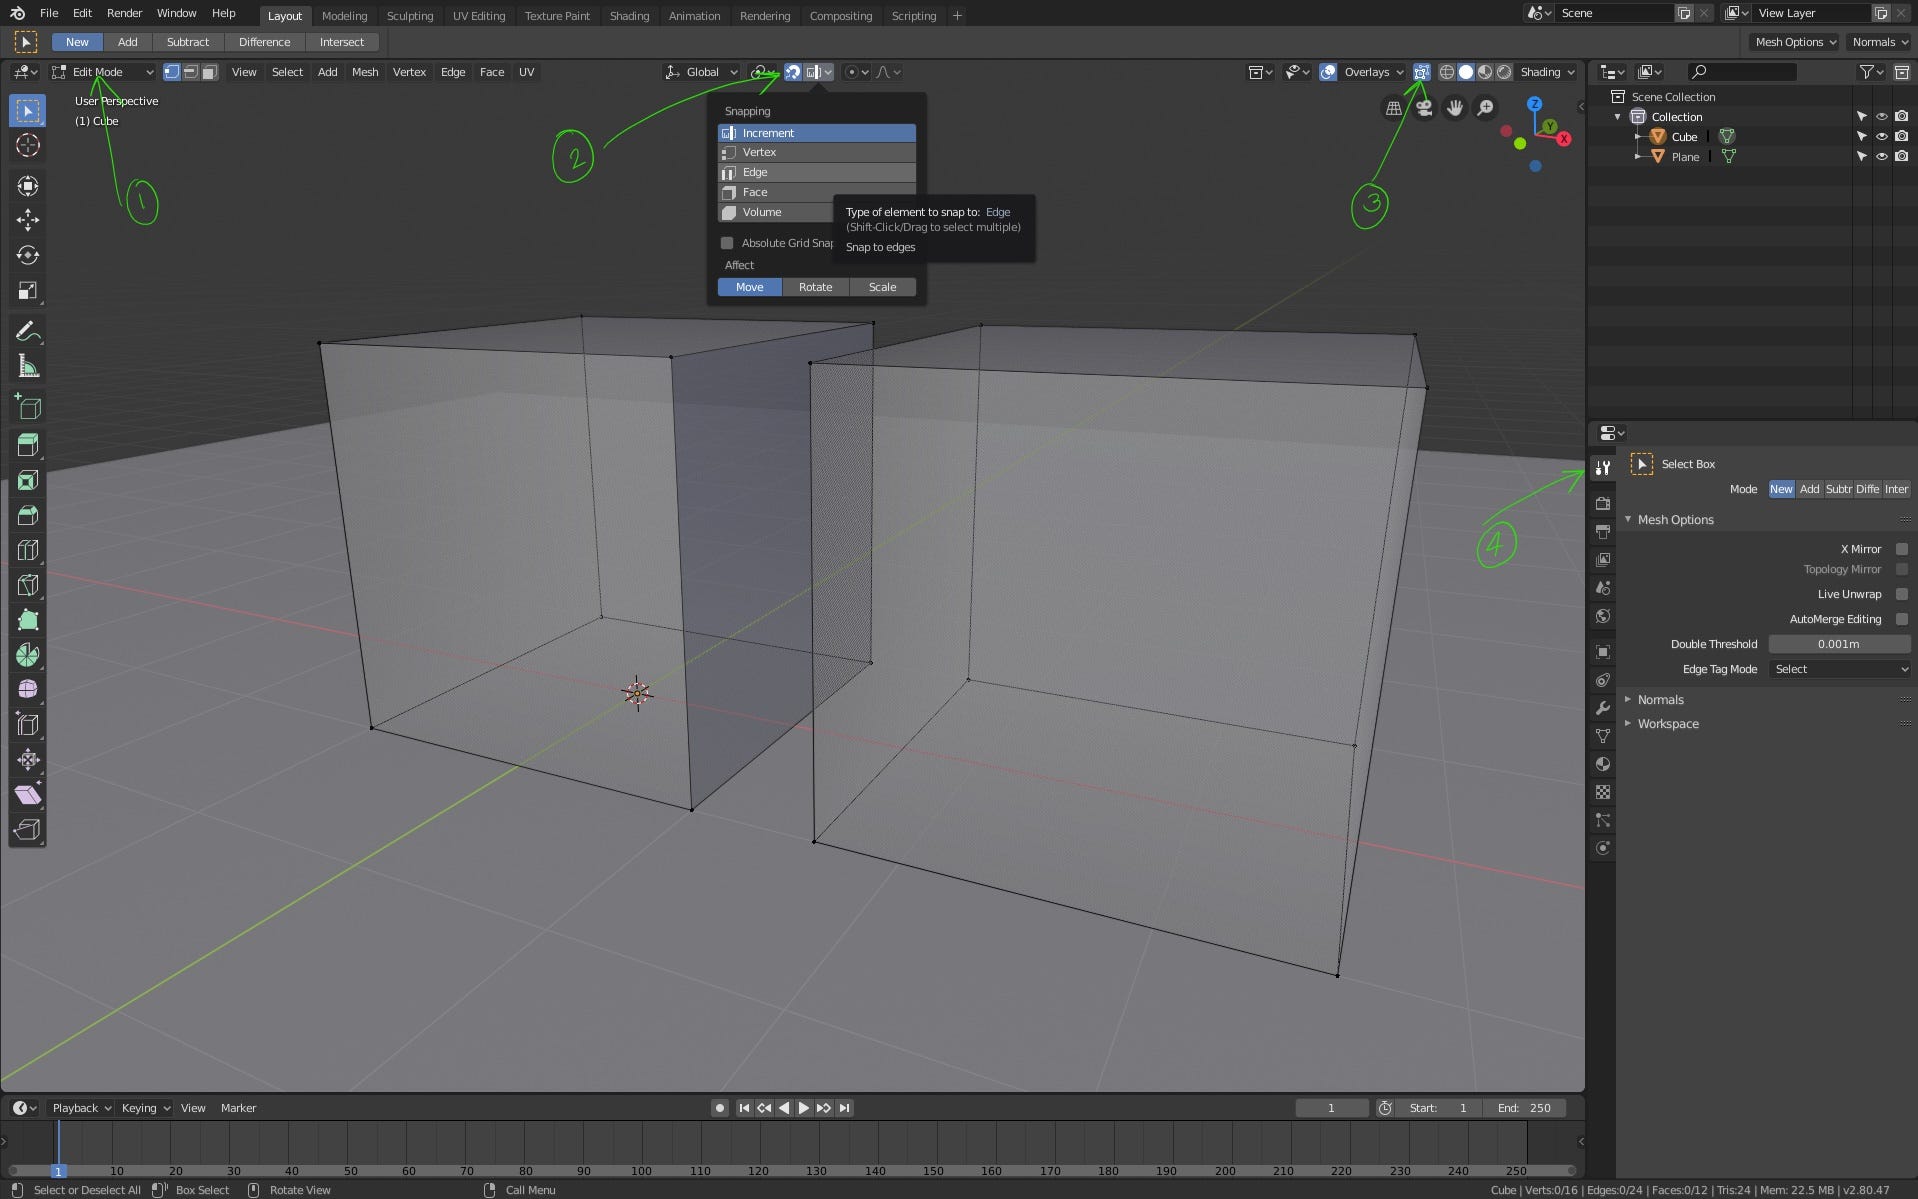Open the Mesh menu in viewport header
Screen dimensions: 1918x1199
[365, 71]
